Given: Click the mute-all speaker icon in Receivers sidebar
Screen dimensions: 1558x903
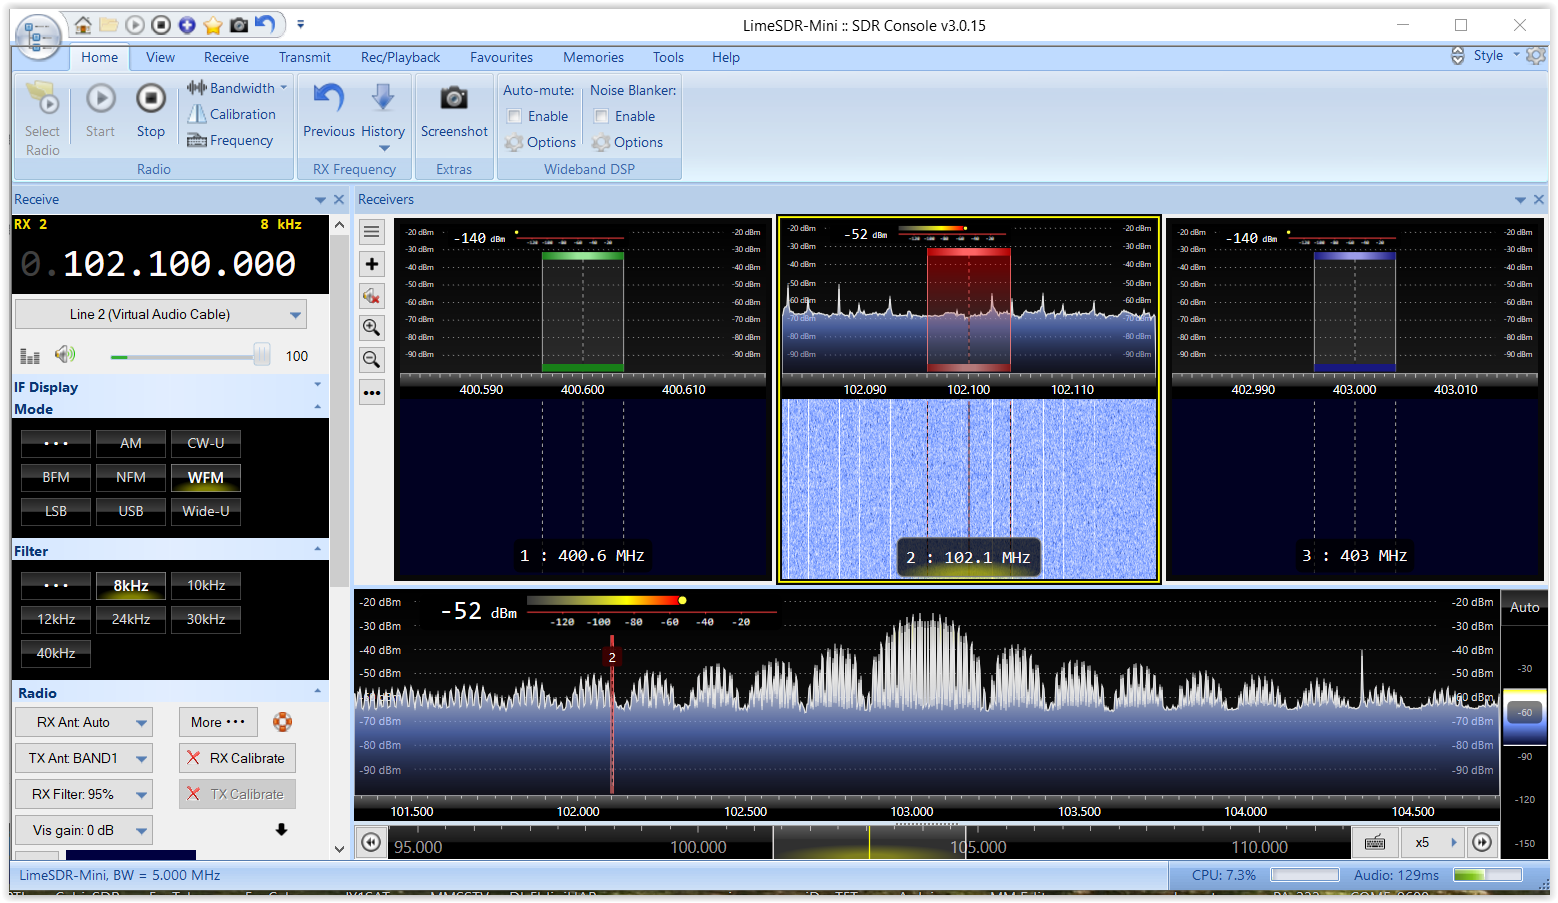Looking at the screenshot, I should 372,296.
